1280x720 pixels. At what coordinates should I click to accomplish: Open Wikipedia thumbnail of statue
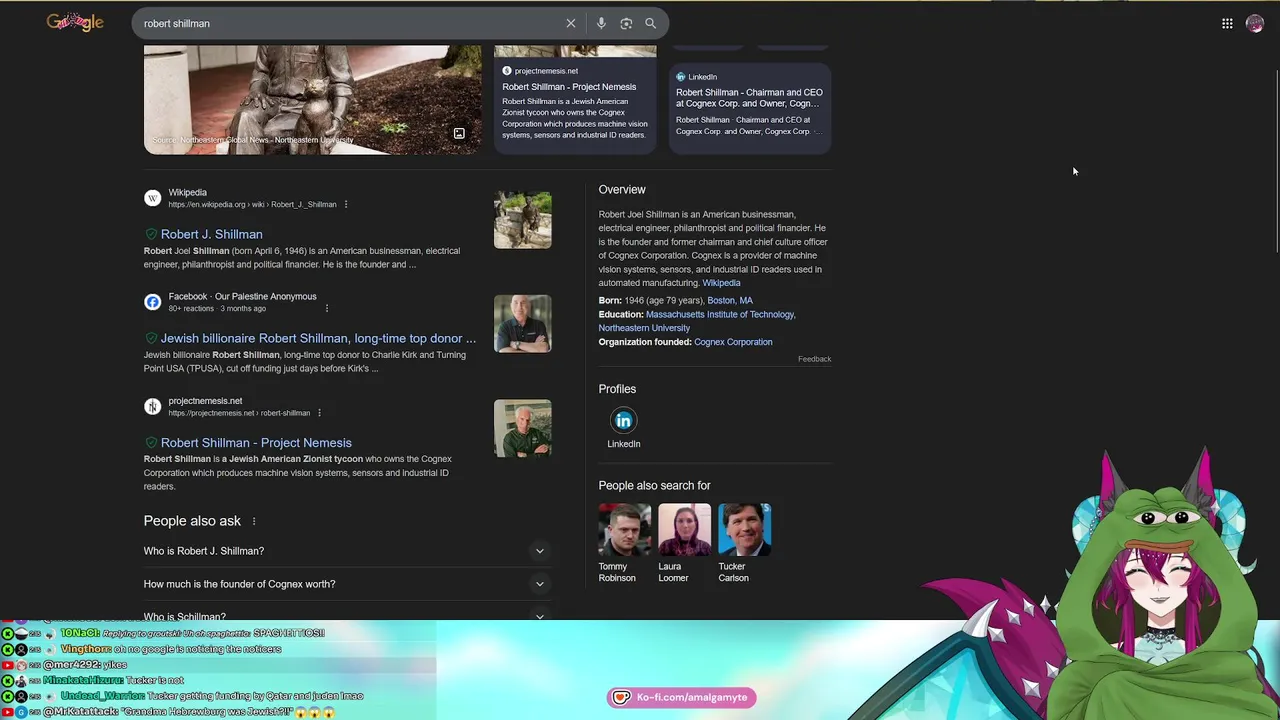click(x=522, y=220)
